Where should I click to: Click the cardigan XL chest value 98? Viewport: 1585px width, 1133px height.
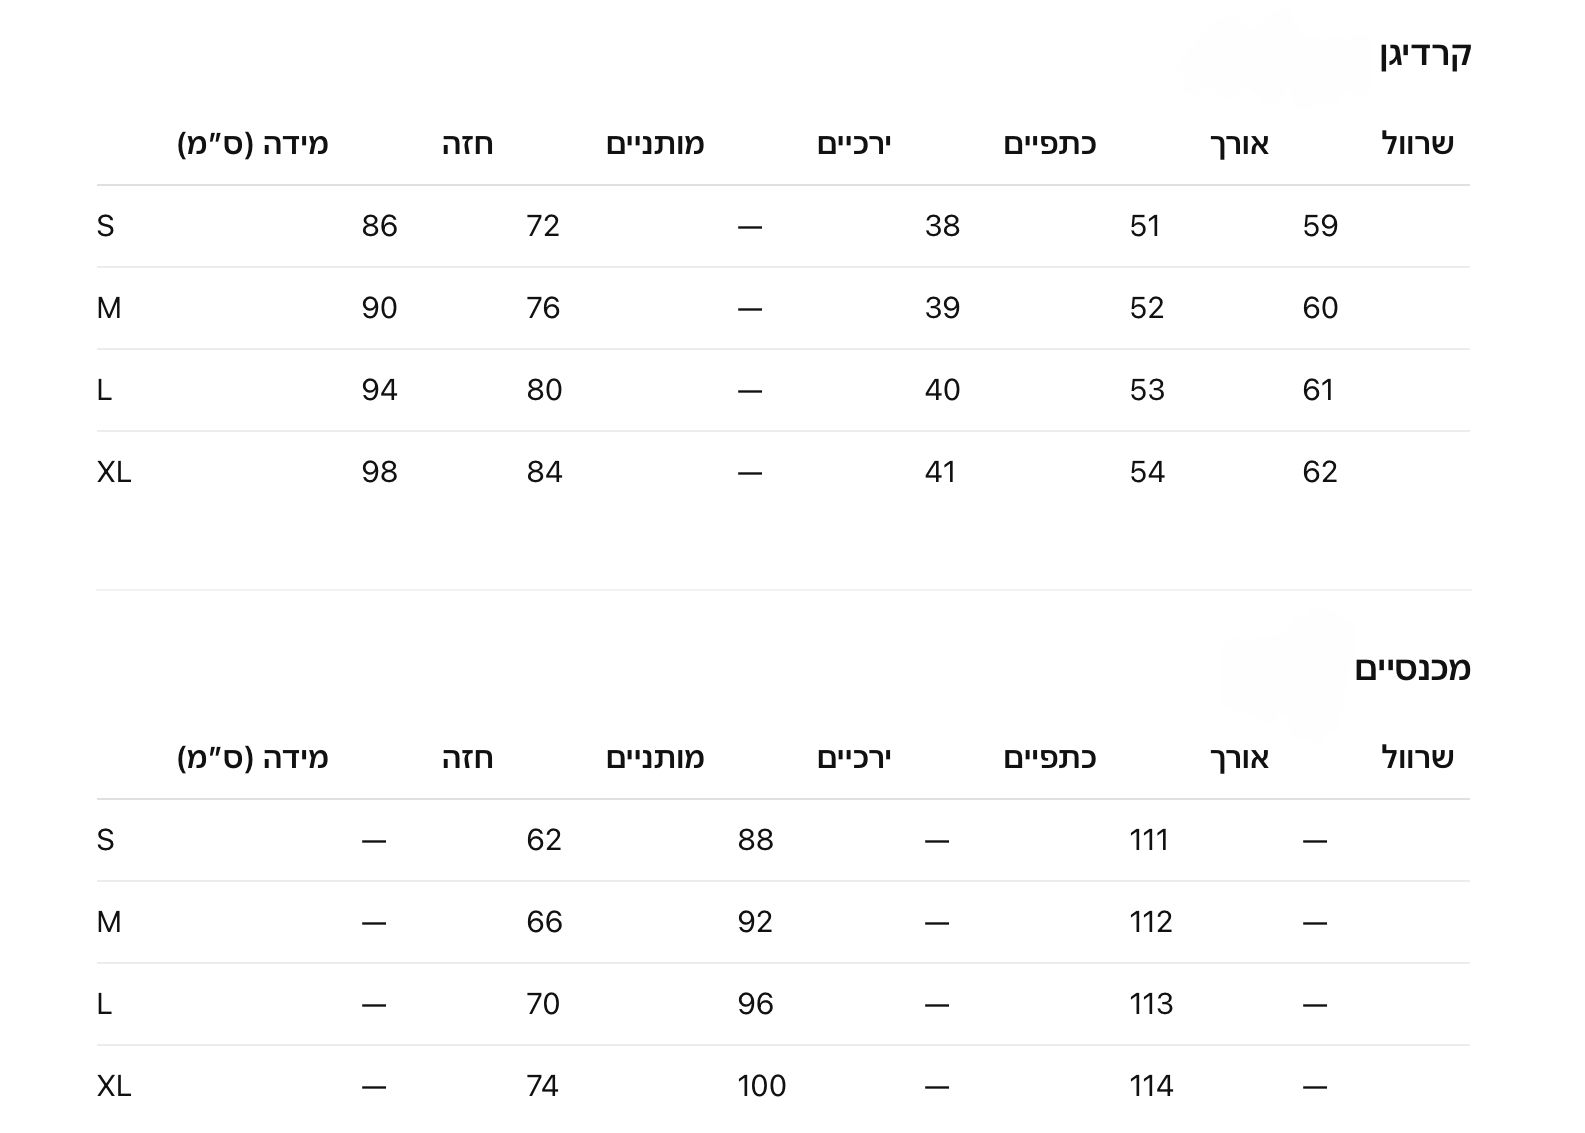[x=379, y=472]
